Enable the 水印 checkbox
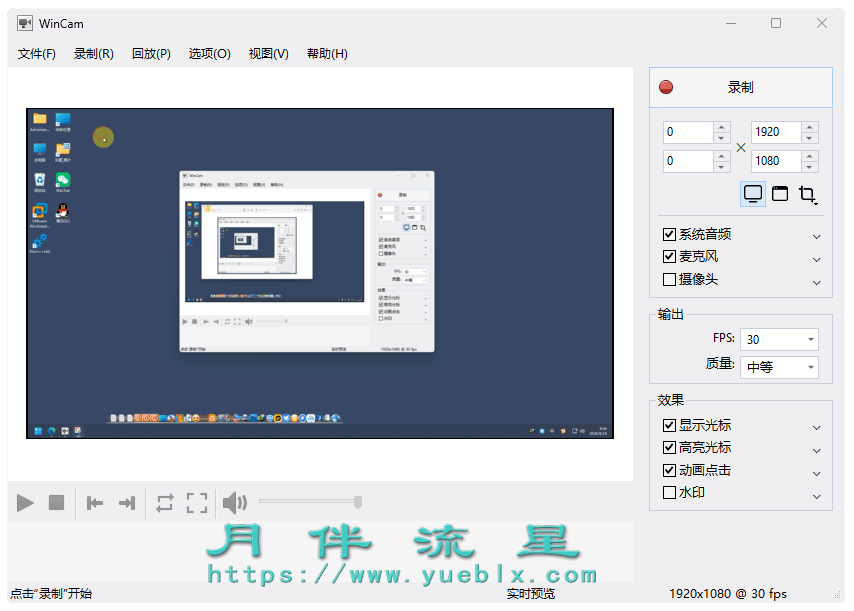The height and width of the screenshot is (611, 854). click(669, 493)
